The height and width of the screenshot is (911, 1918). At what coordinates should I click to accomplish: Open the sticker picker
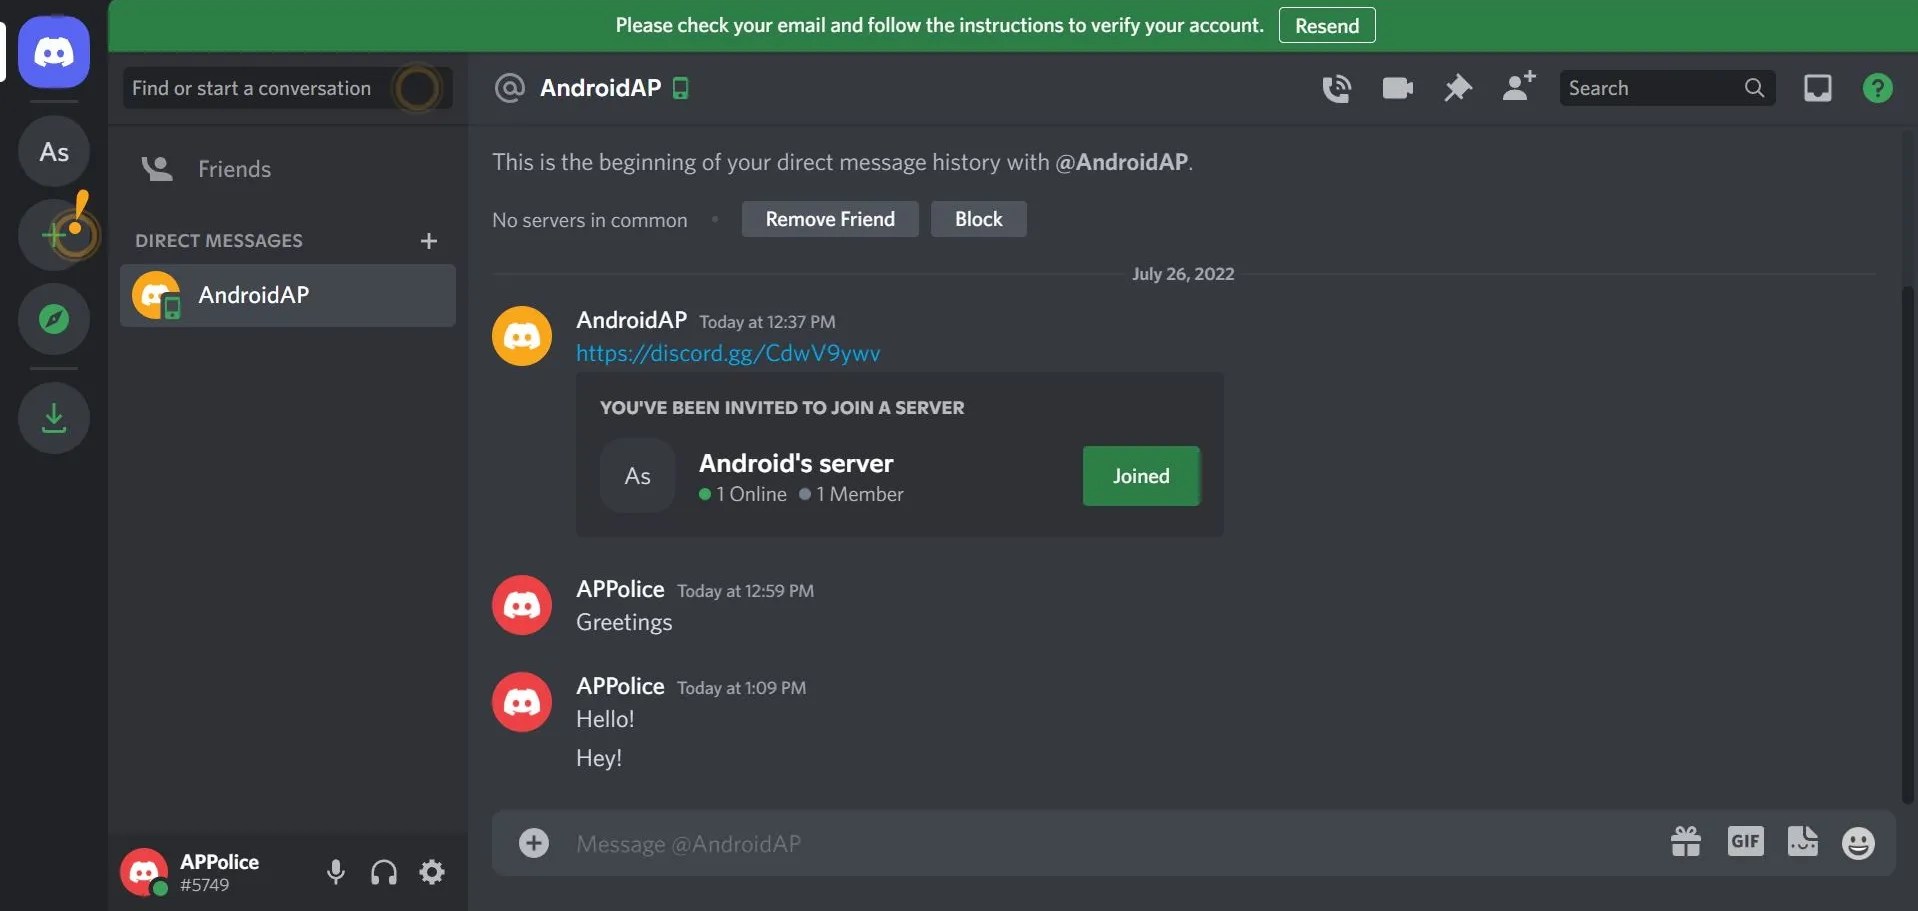coord(1802,843)
